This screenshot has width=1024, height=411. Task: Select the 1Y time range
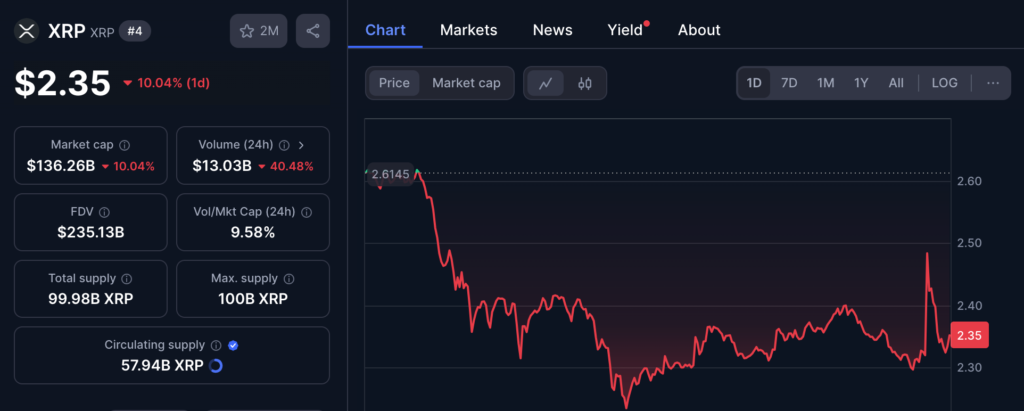tap(861, 83)
